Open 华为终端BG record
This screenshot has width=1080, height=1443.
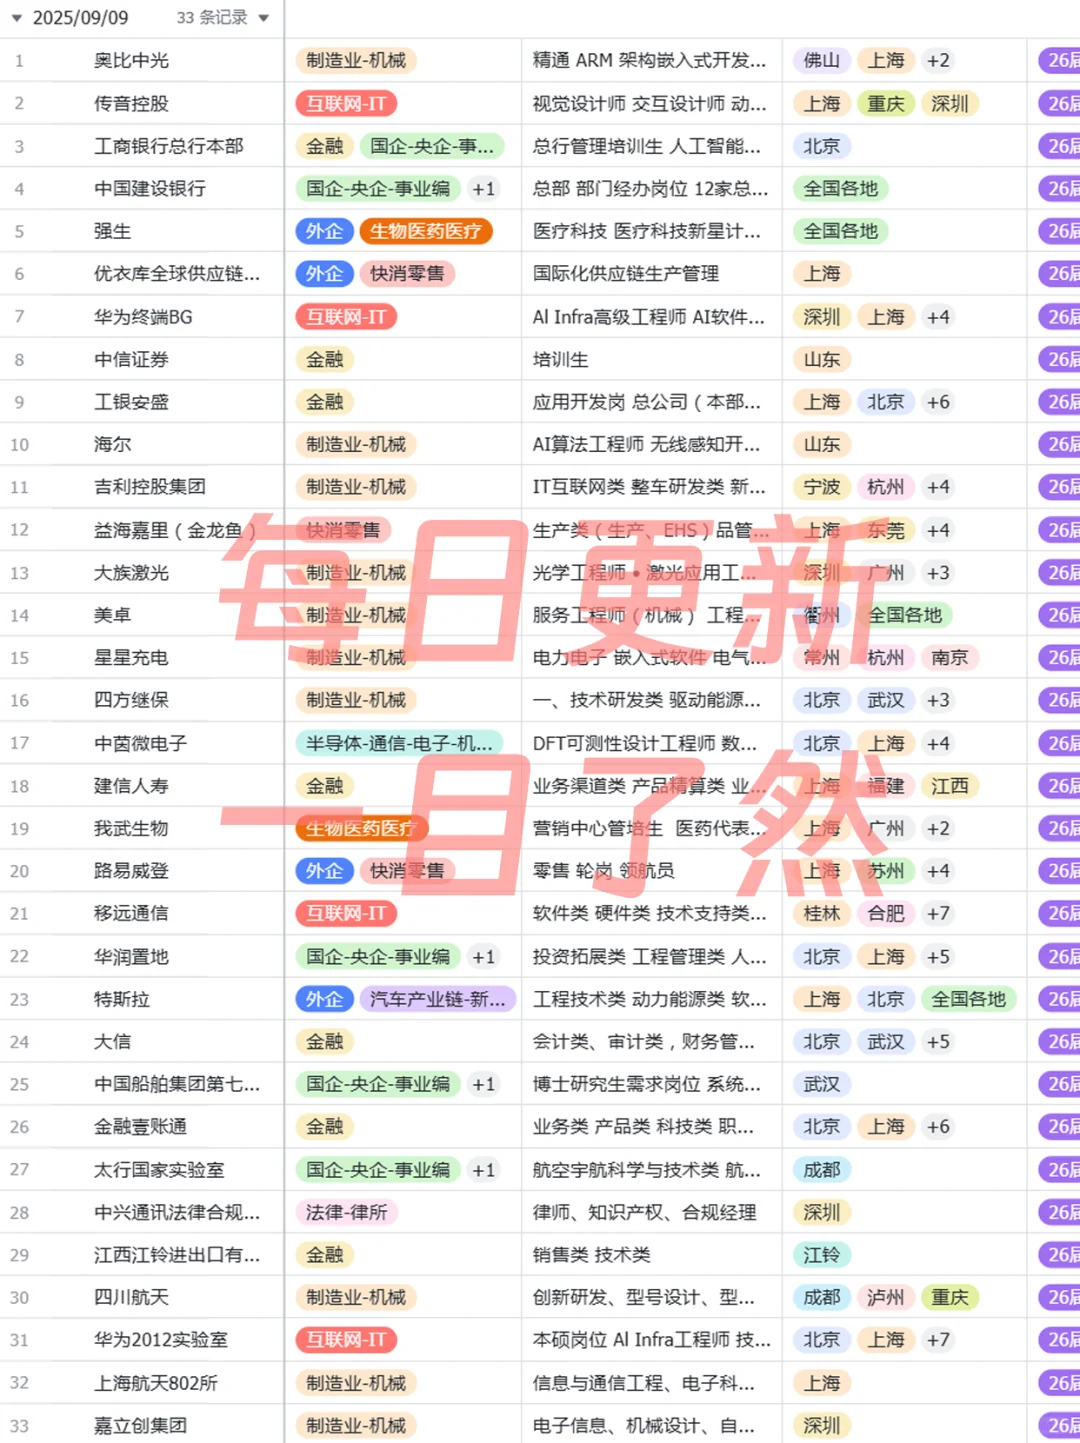(143, 317)
